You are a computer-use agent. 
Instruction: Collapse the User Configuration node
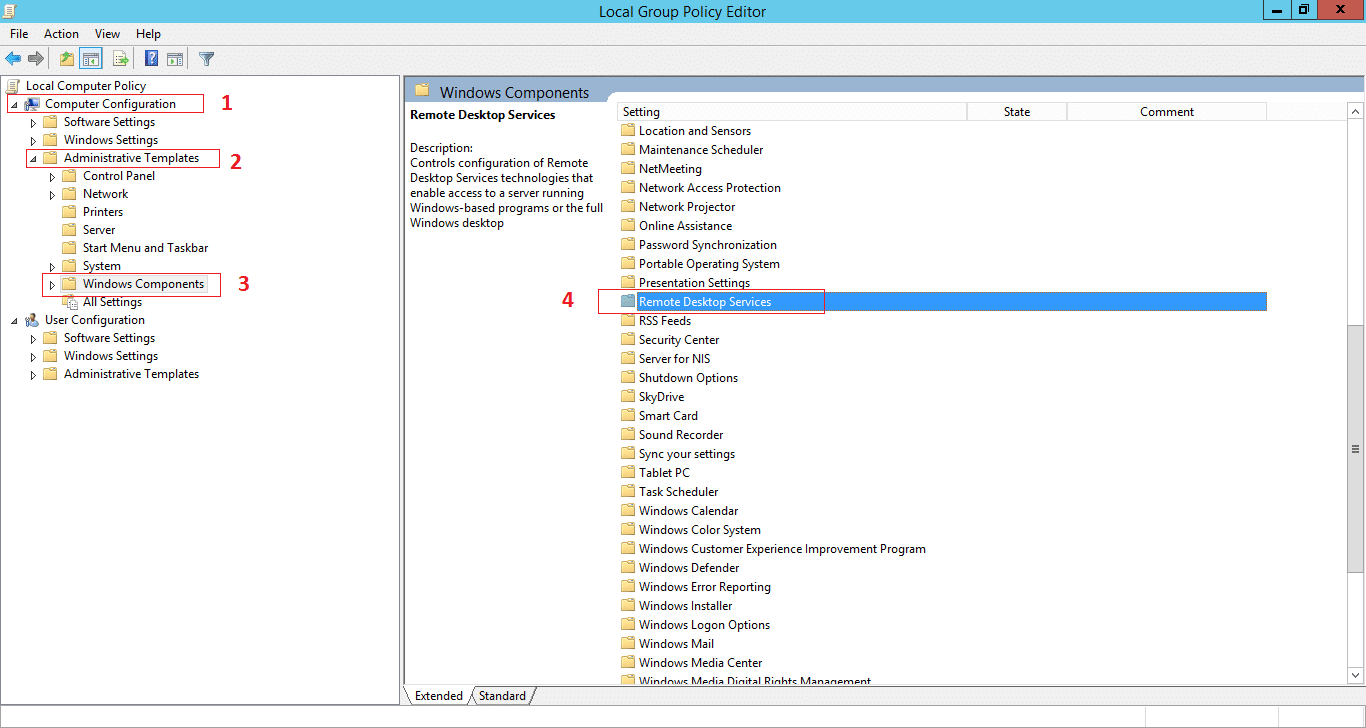click(x=14, y=321)
